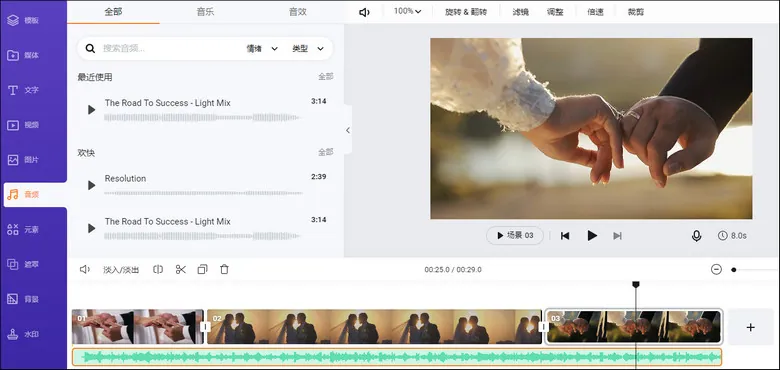Click the microphone voiceover icon
Image resolution: width=780 pixels, height=370 pixels.
696,236
